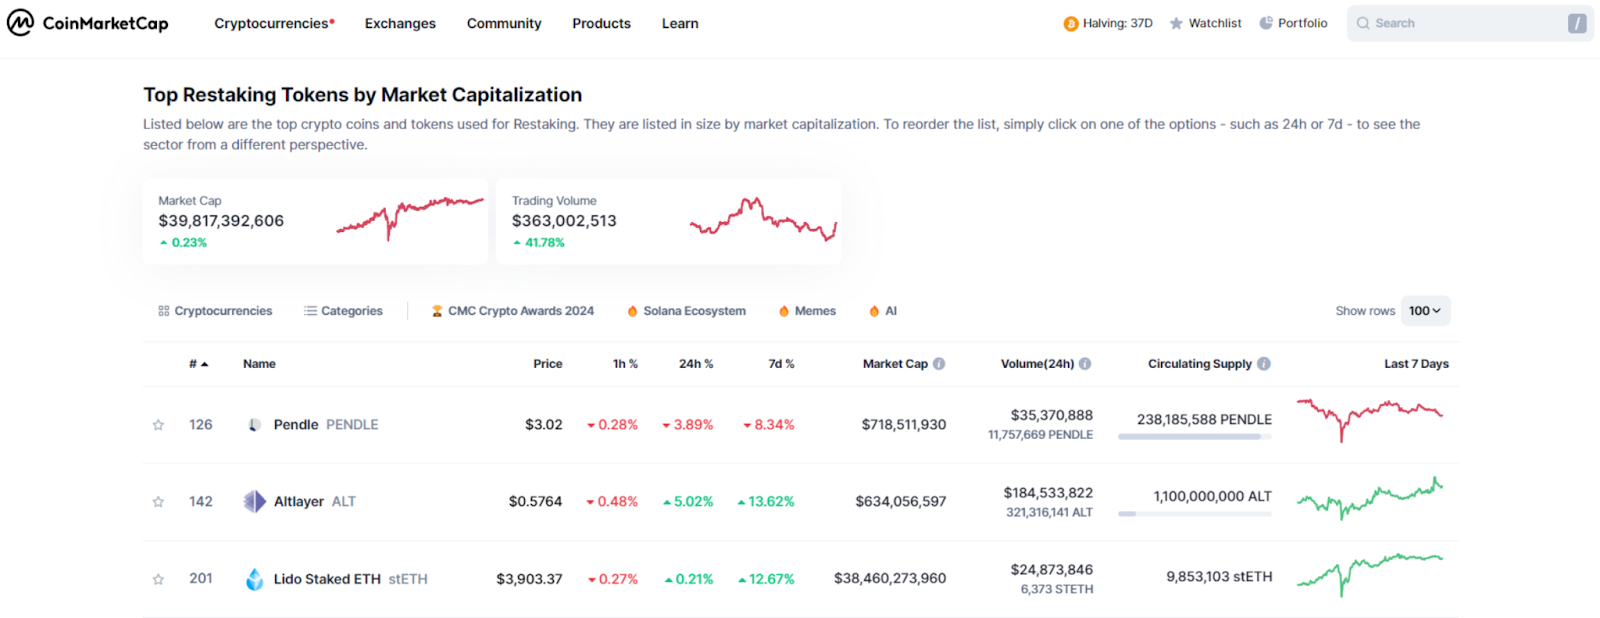The height and width of the screenshot is (618, 1600).
Task: Click the Solana Ecosystem flame icon
Action: point(632,311)
